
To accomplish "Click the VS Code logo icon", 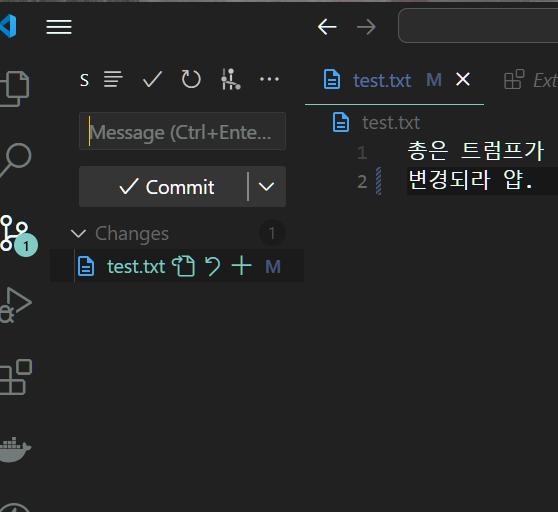I will (8, 26).
